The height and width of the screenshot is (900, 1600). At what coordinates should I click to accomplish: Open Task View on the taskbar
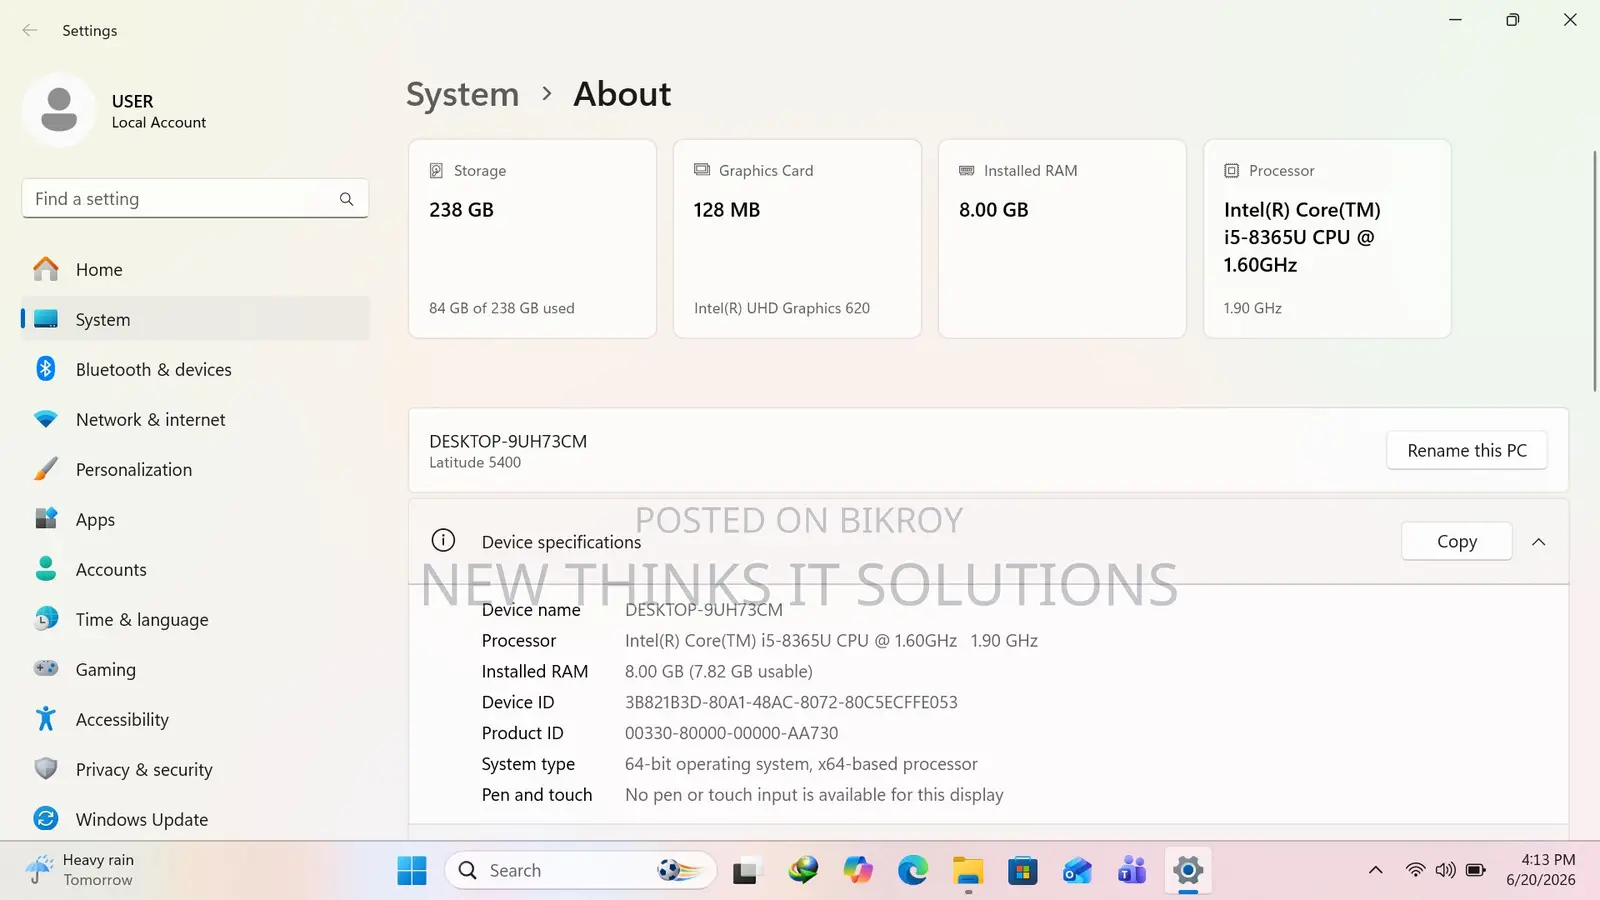pos(745,871)
